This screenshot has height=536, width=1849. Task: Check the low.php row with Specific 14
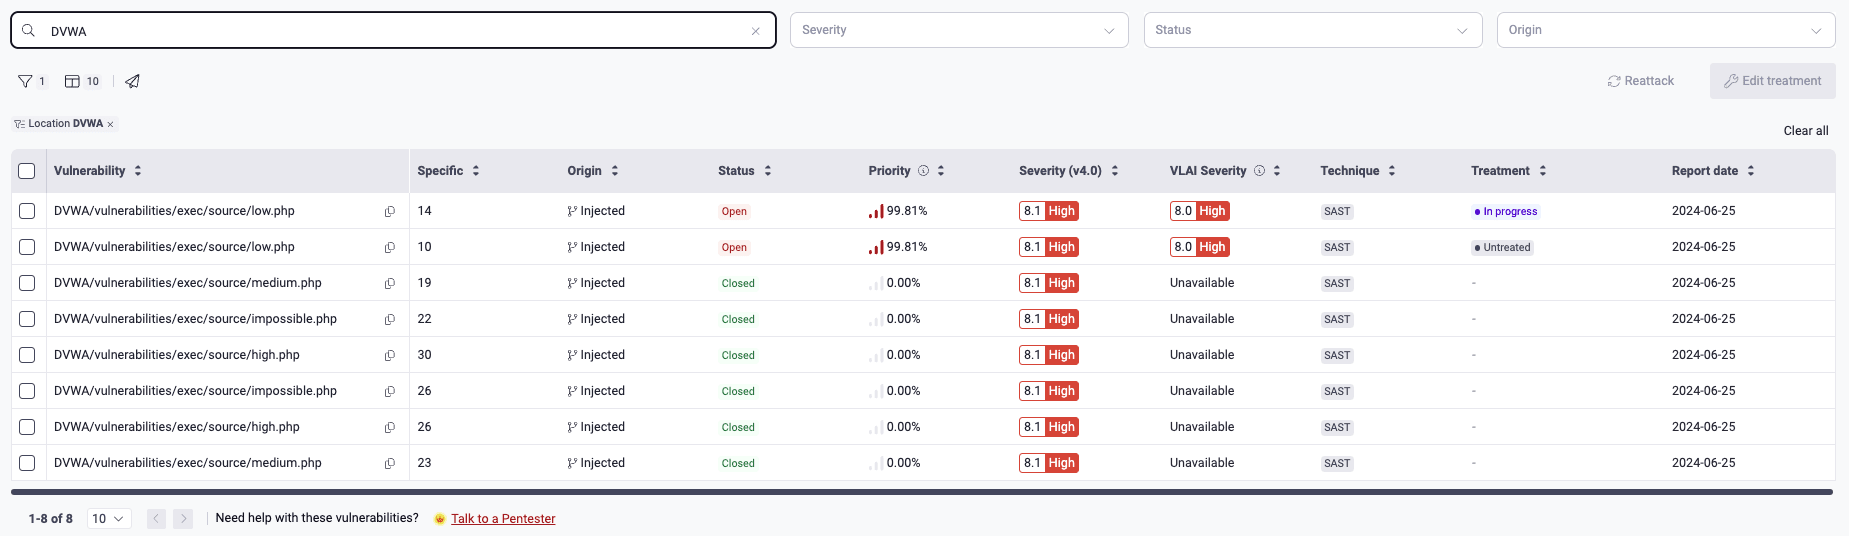coord(27,211)
